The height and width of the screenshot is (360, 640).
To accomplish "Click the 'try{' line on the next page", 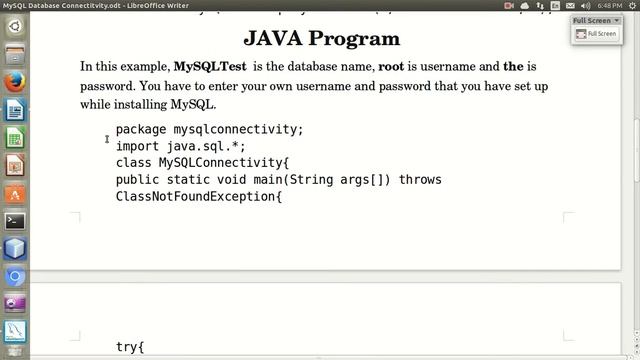I will pyautogui.click(x=130, y=347).
